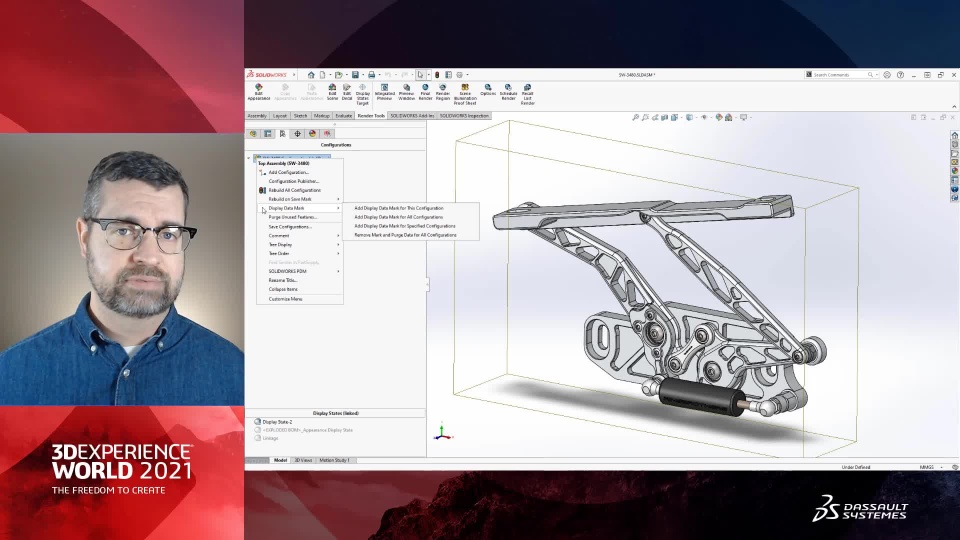
Task: Open the Open-file dropdown arrow
Action: (346, 75)
